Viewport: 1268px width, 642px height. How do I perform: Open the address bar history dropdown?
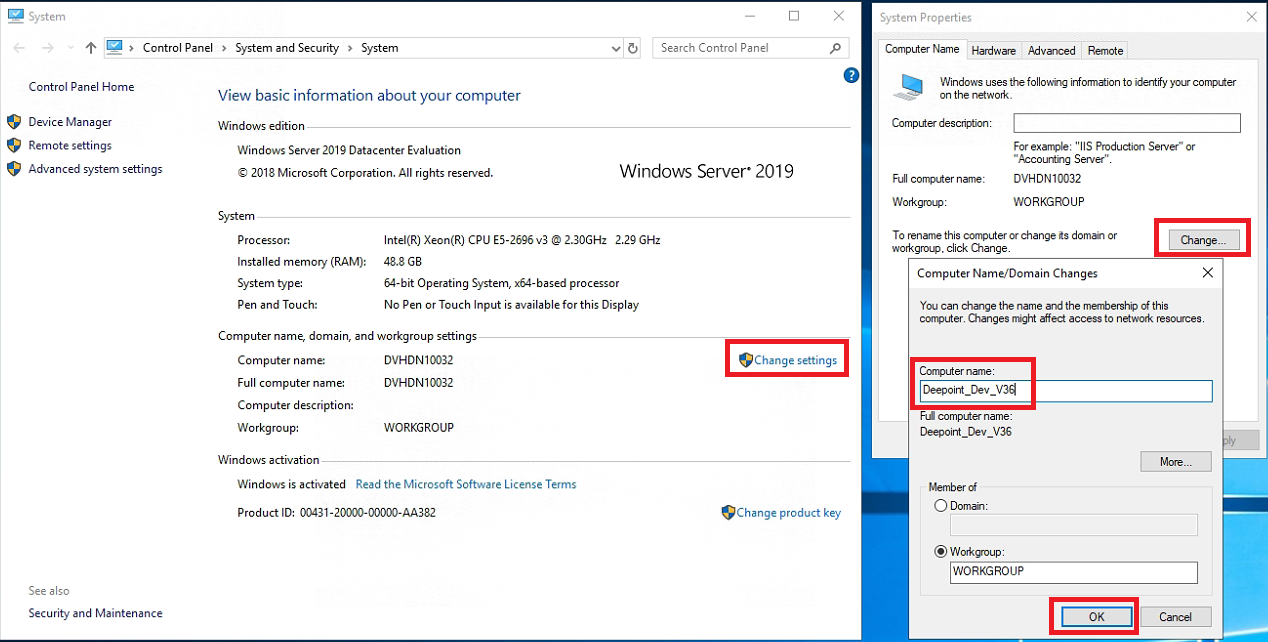615,48
